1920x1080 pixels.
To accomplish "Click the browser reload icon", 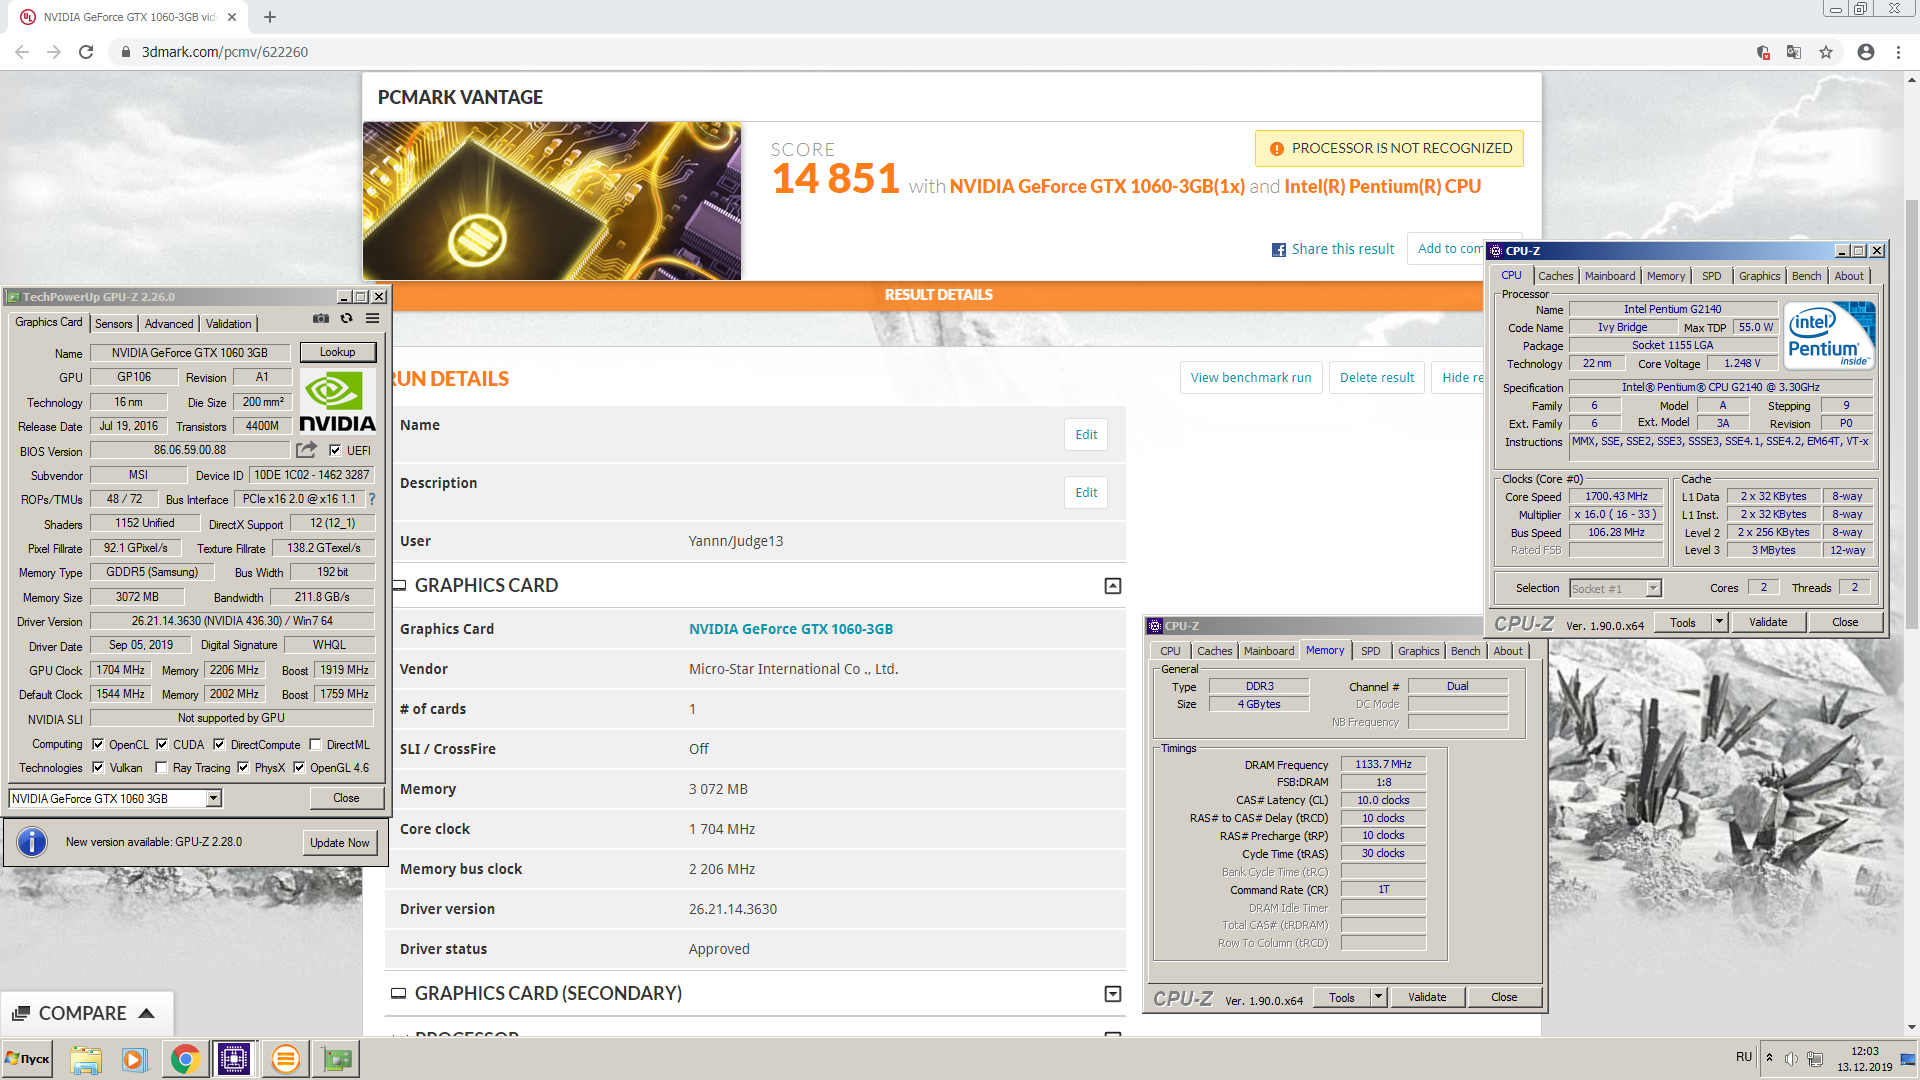I will coord(86,52).
